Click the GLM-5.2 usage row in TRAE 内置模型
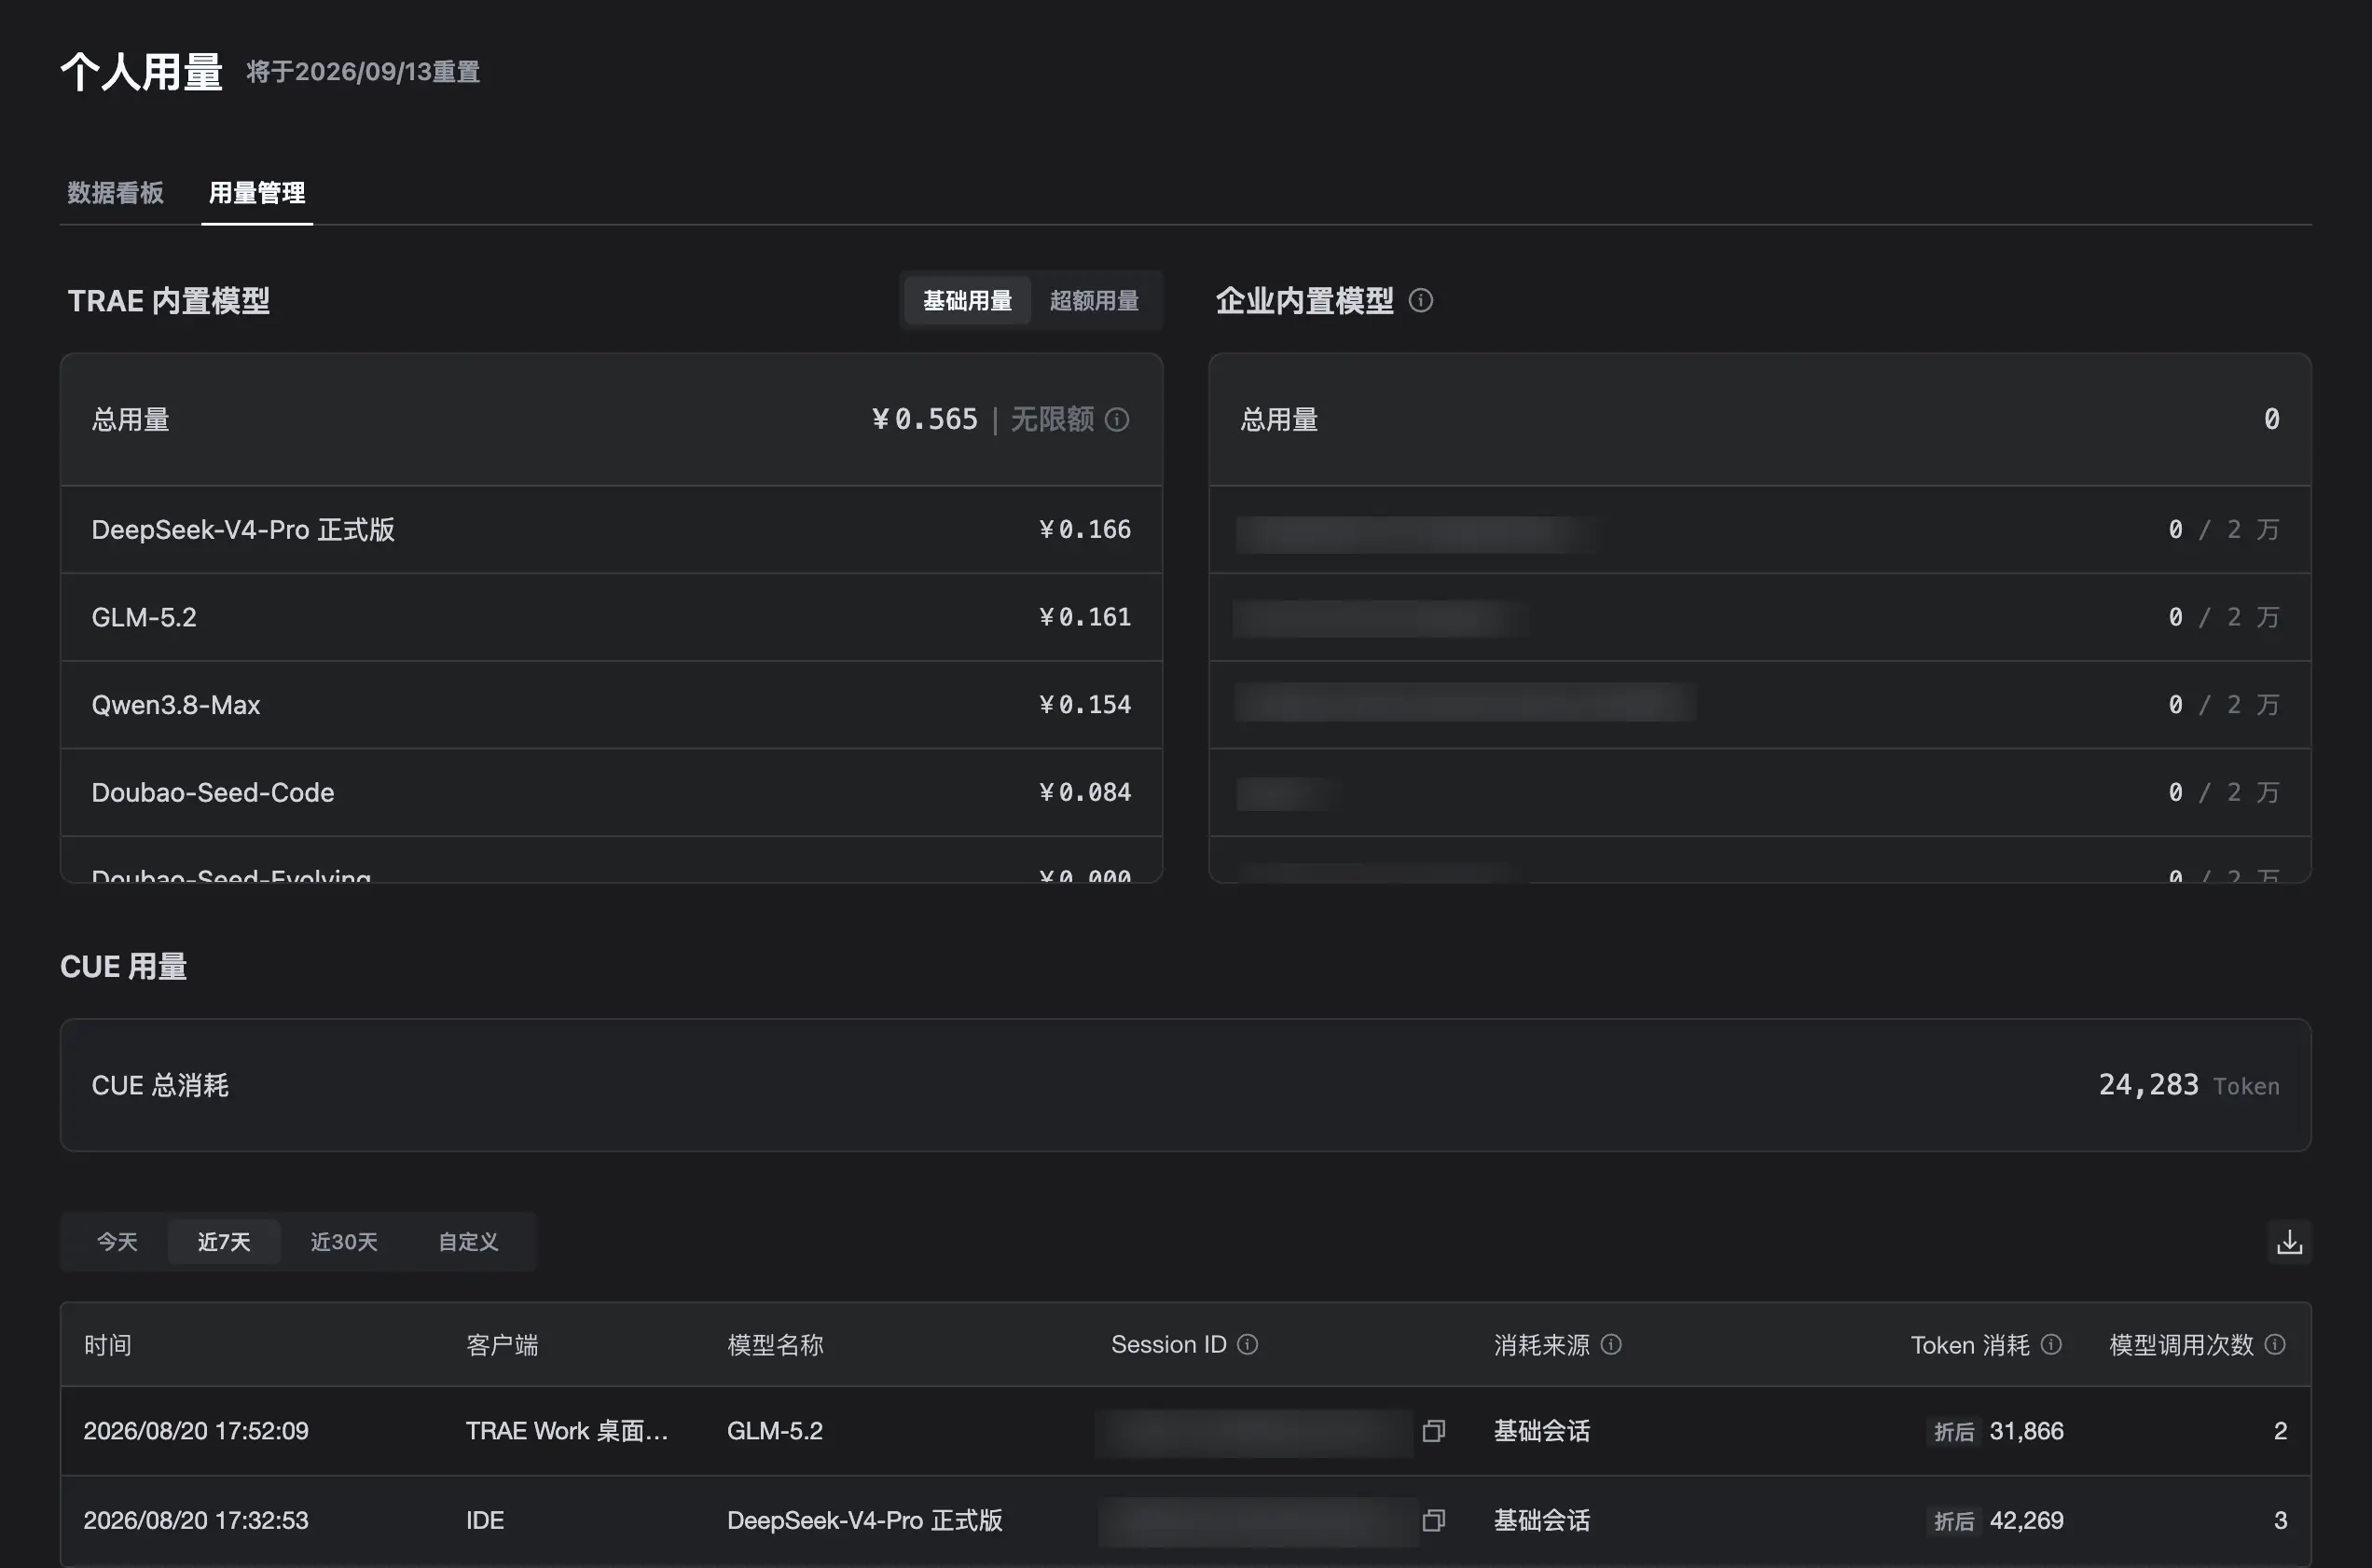Screen dimensions: 2372x1568 tap(611, 617)
